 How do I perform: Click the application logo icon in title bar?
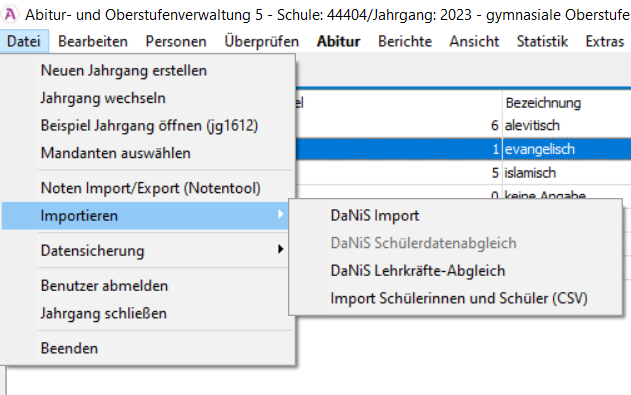10,15
